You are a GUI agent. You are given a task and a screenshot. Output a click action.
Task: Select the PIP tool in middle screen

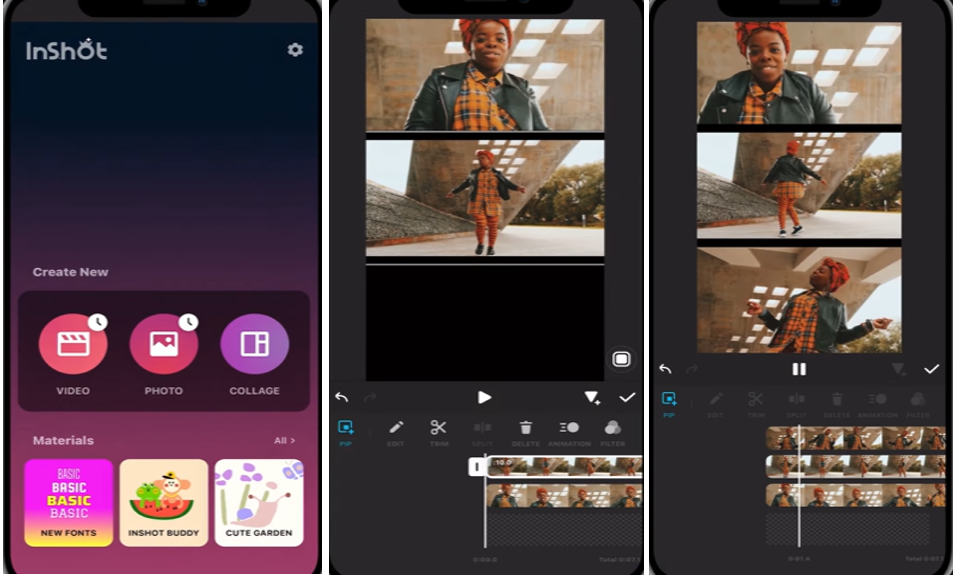click(346, 433)
